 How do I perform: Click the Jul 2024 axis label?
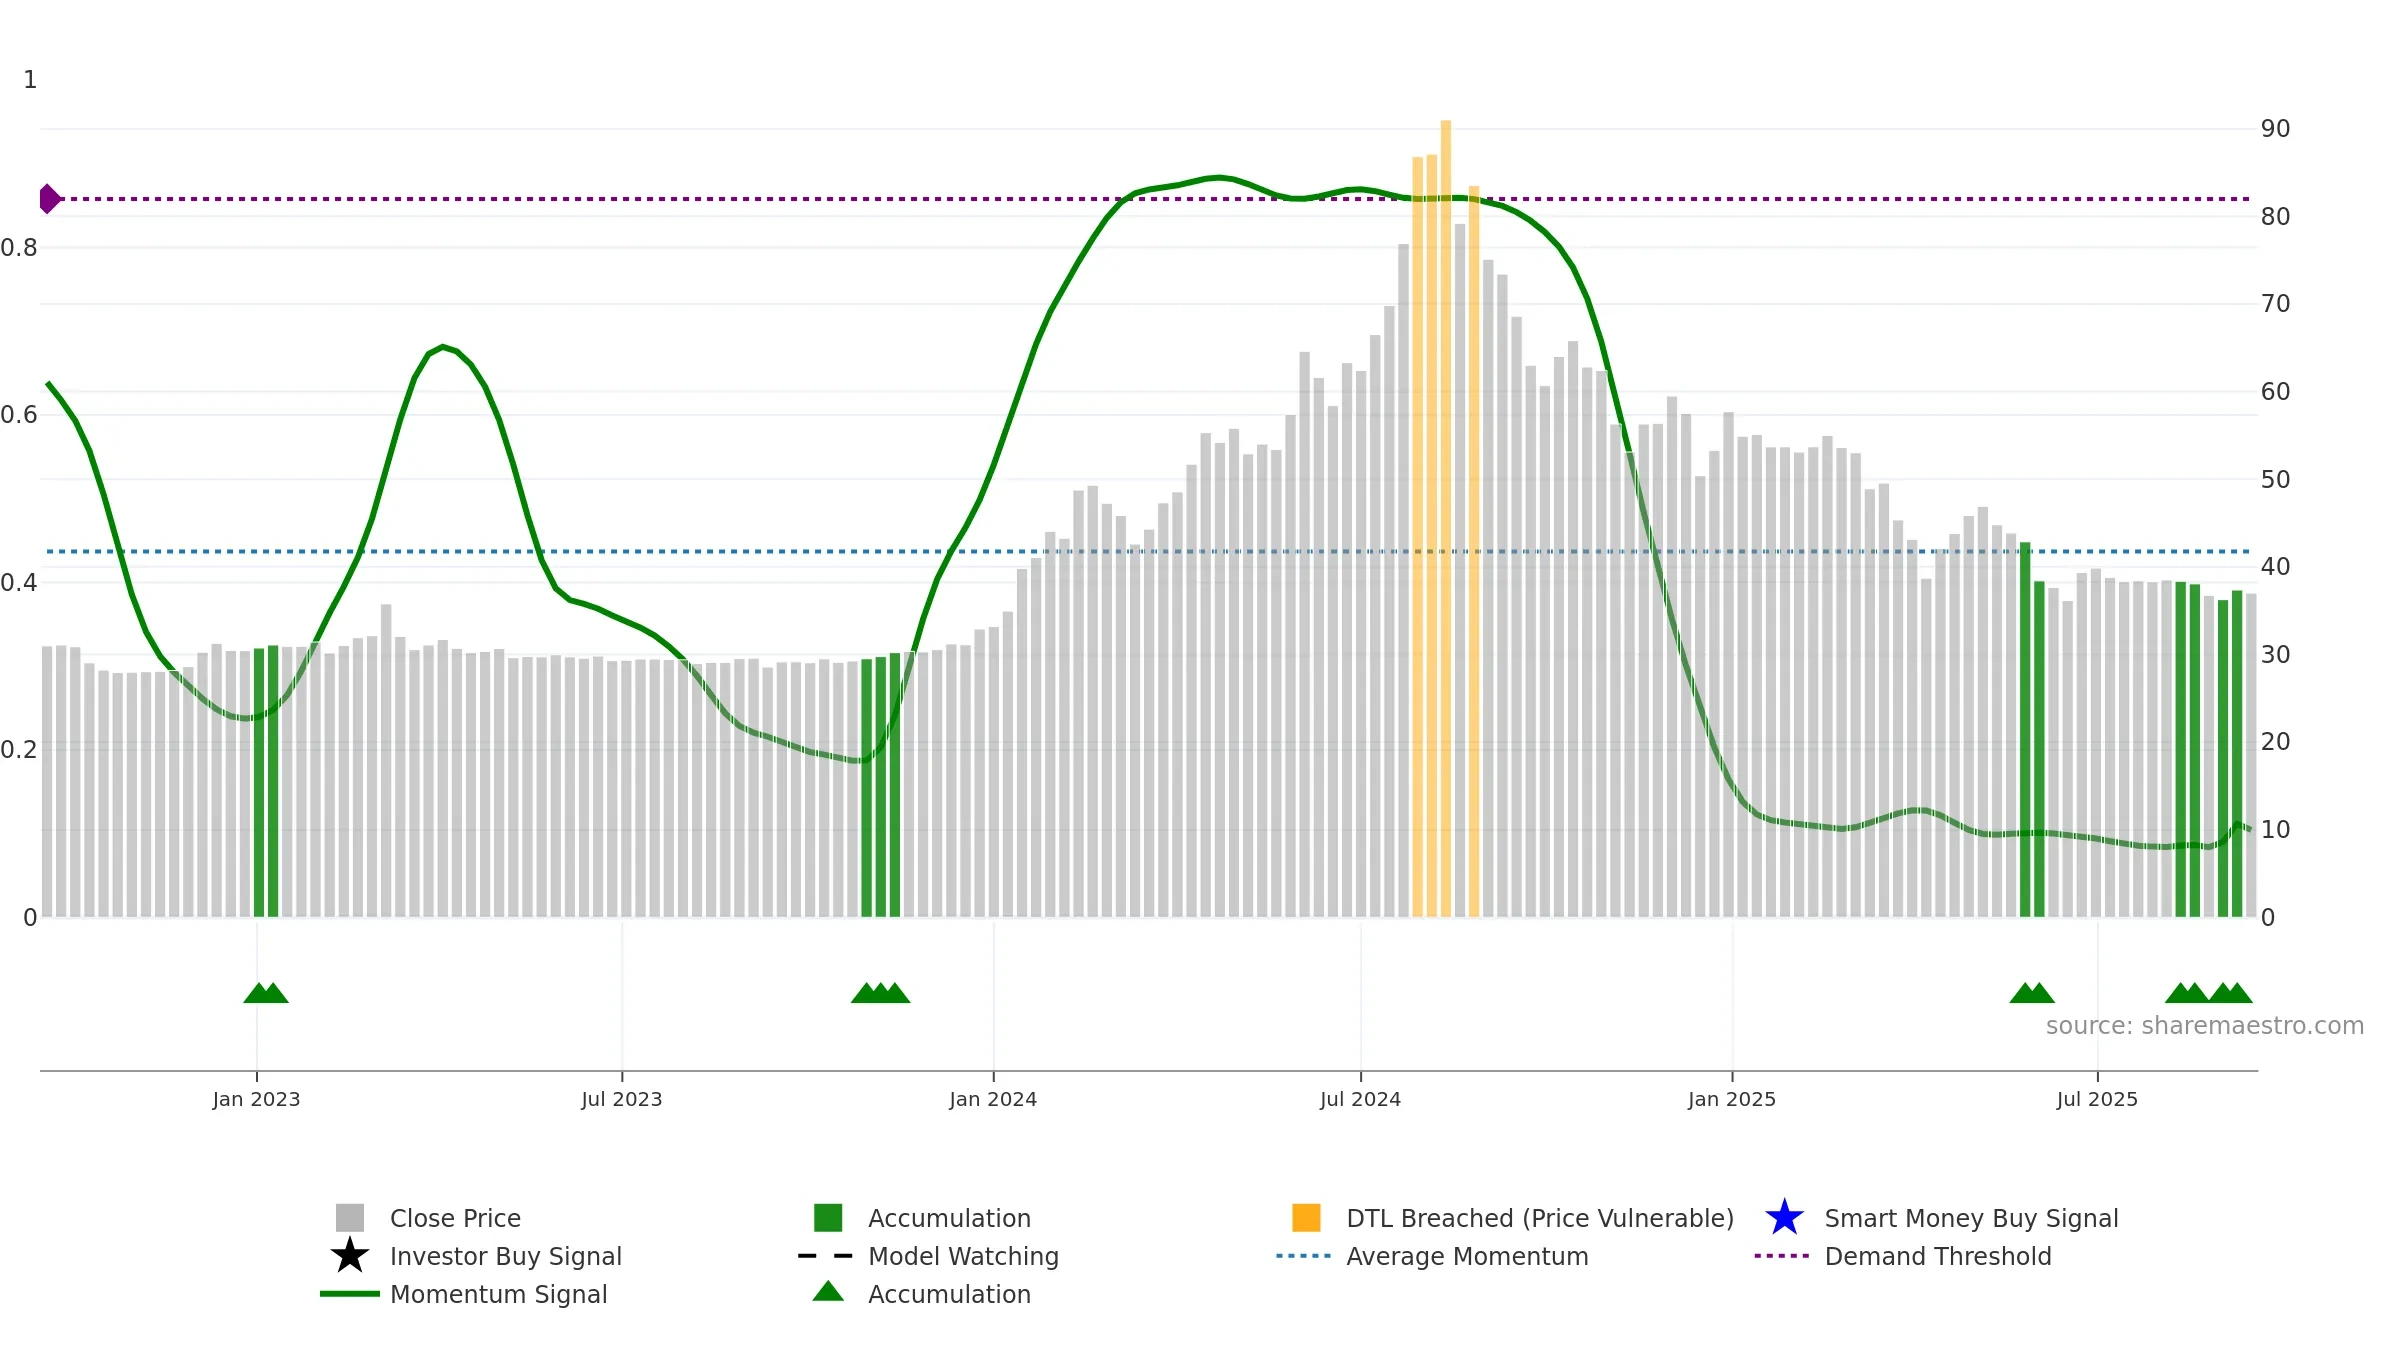tap(1360, 1100)
